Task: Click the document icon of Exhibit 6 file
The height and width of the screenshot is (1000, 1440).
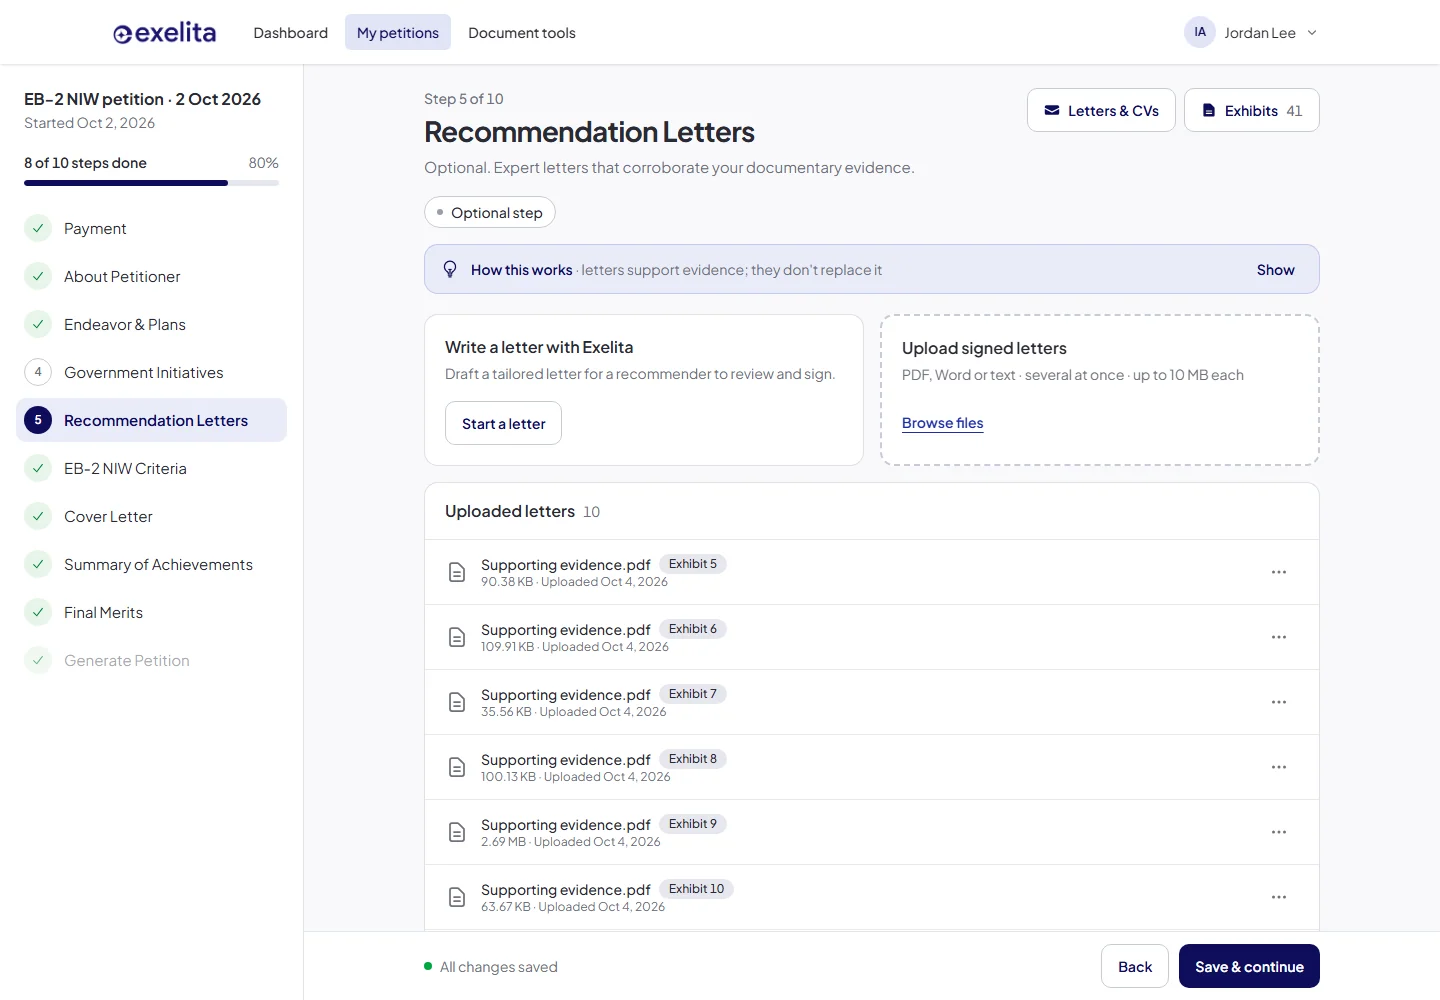Action: [x=457, y=637]
